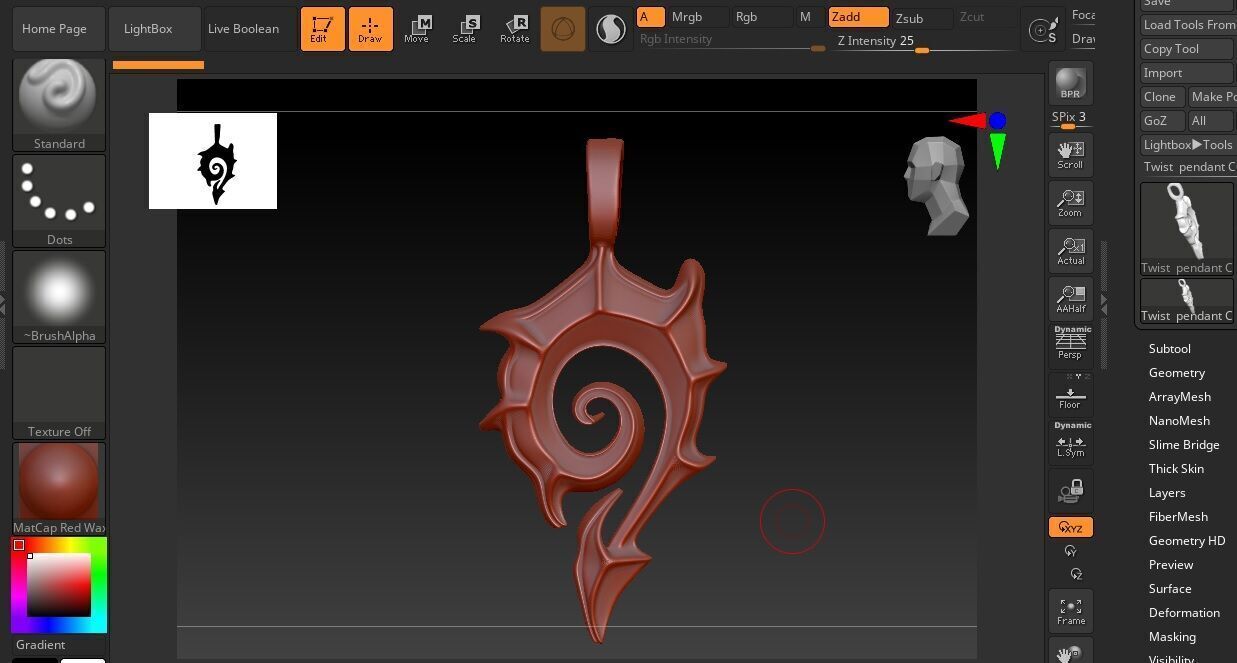Expand the Geometry HD section
The image size is (1237, 663).
1187,541
